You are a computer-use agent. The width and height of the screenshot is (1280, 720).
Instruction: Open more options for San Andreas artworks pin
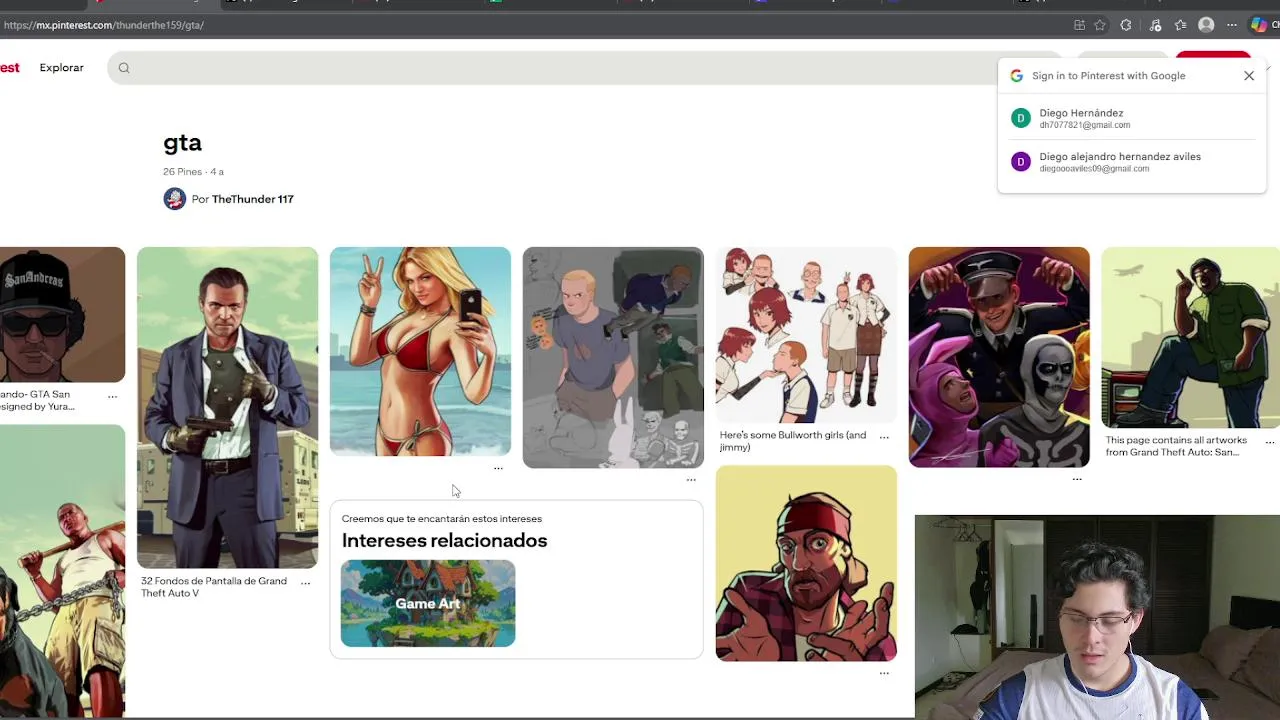click(1270, 442)
